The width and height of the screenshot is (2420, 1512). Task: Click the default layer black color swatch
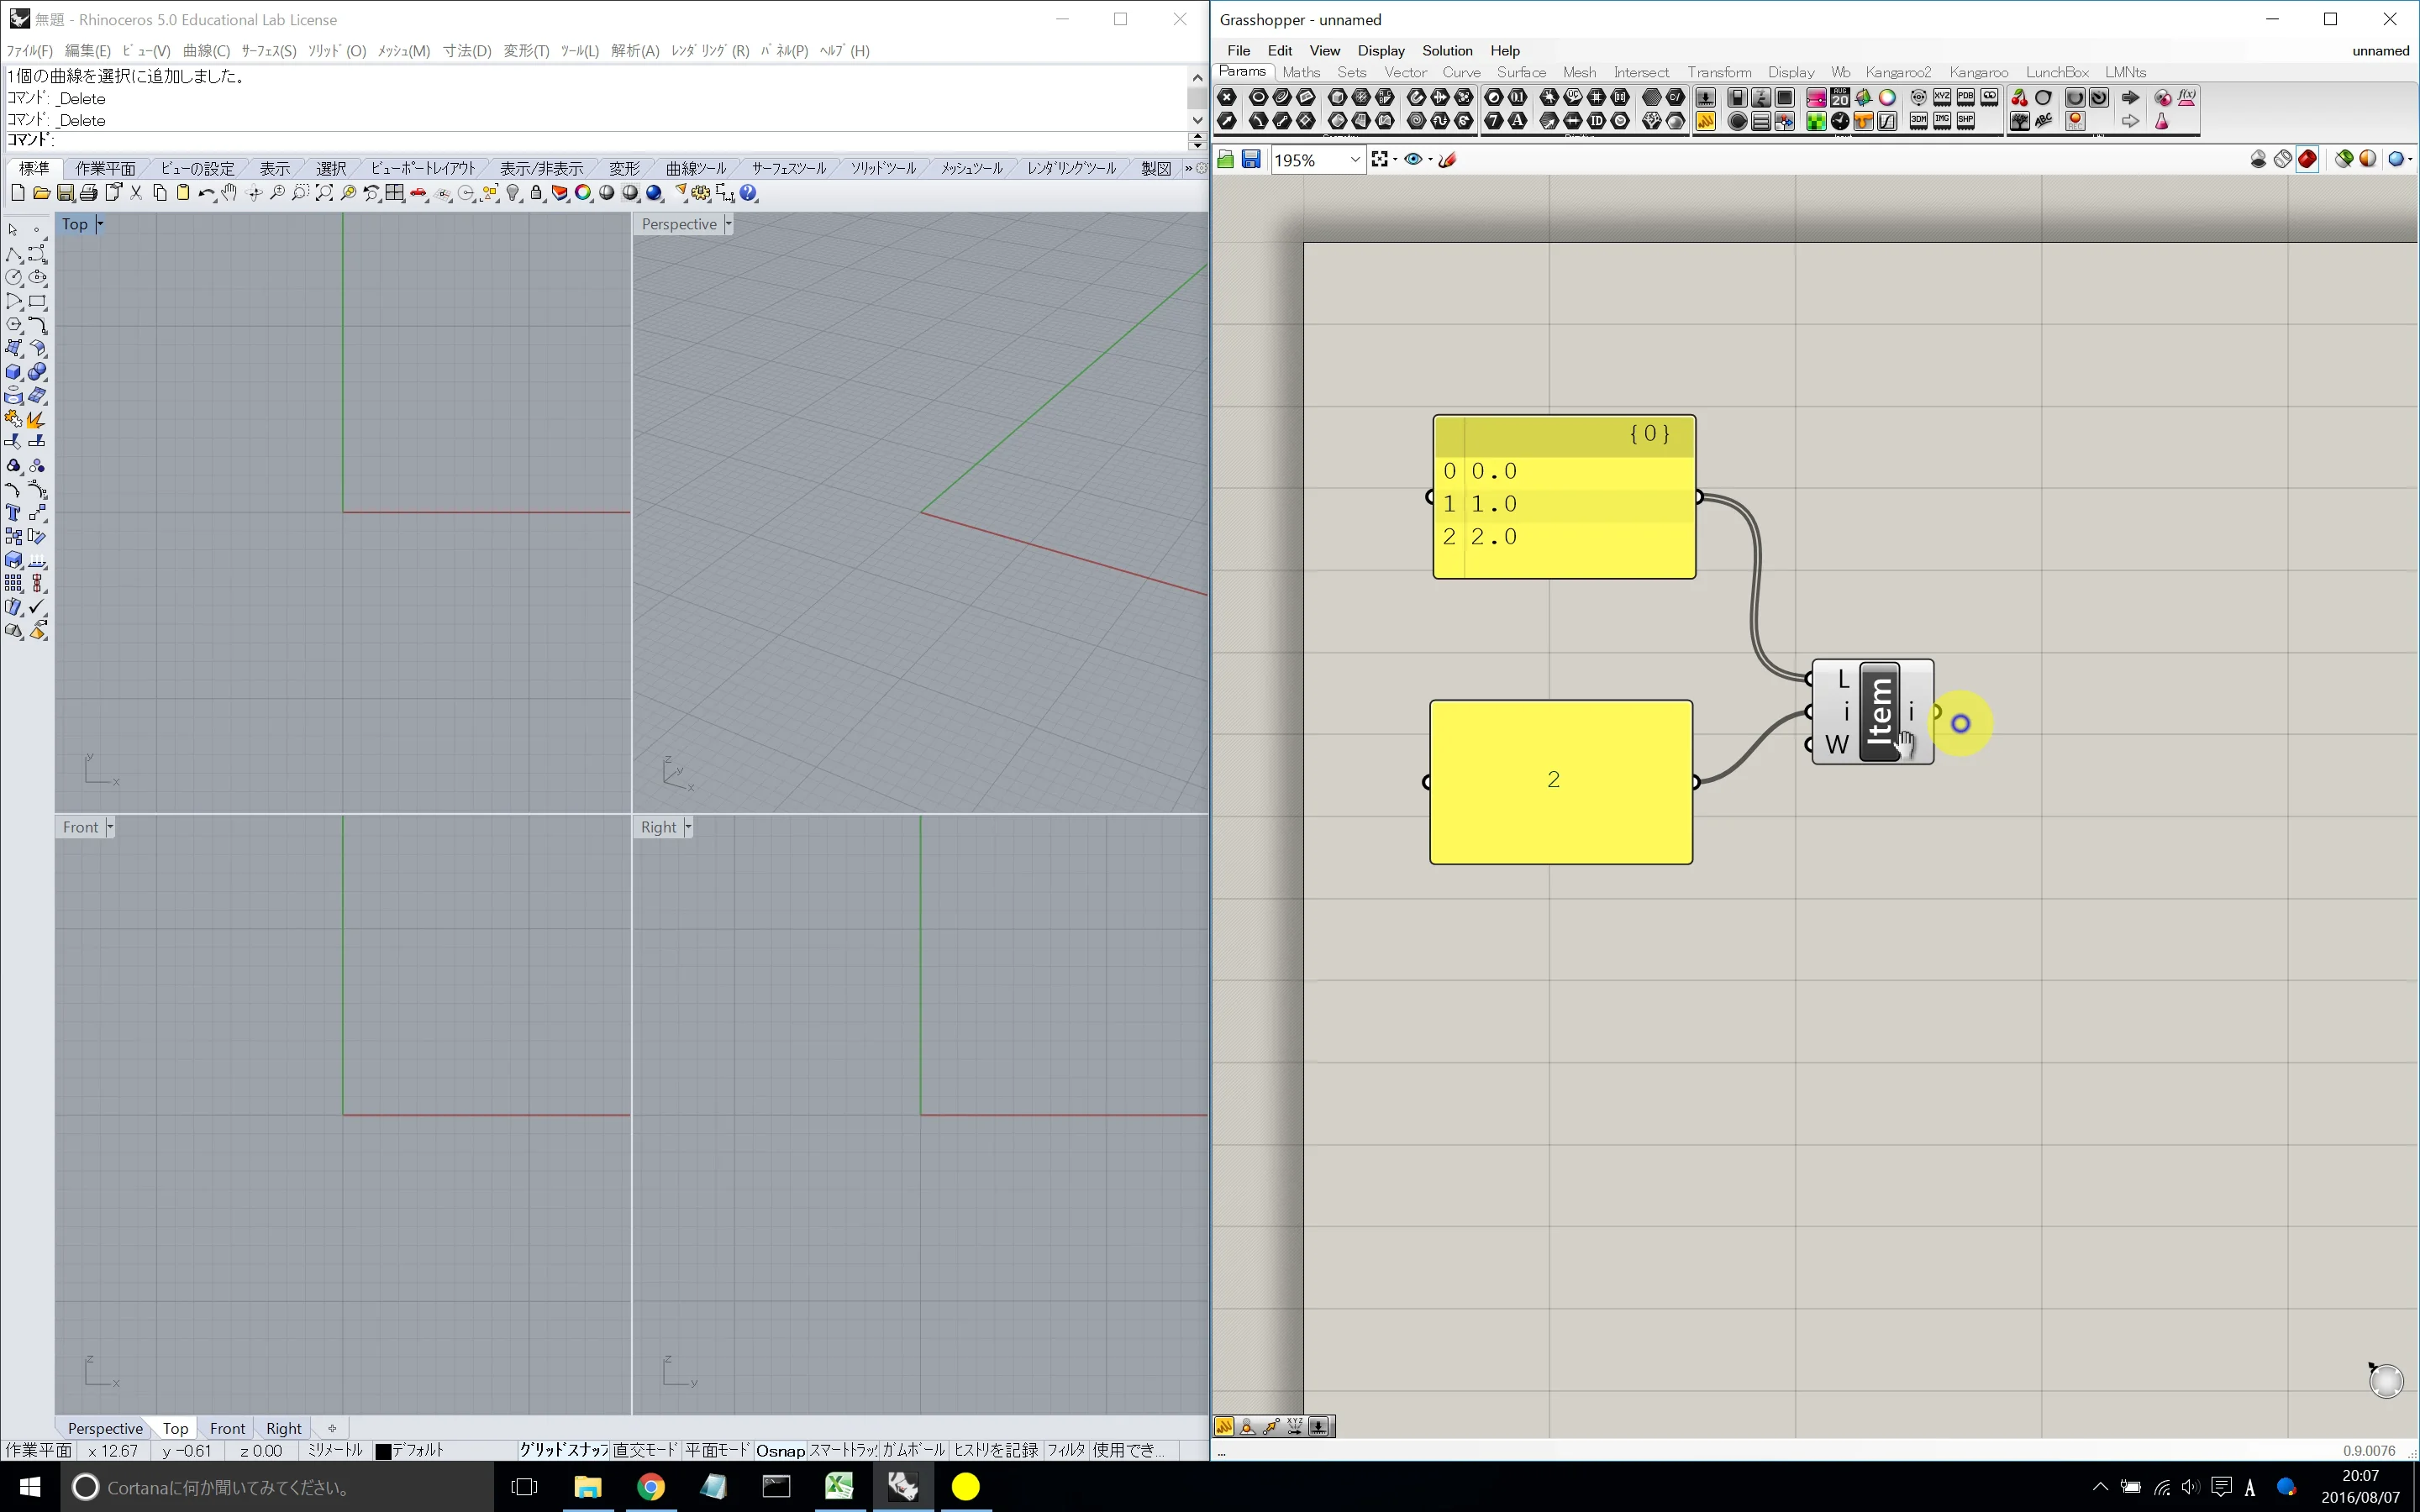coord(382,1451)
